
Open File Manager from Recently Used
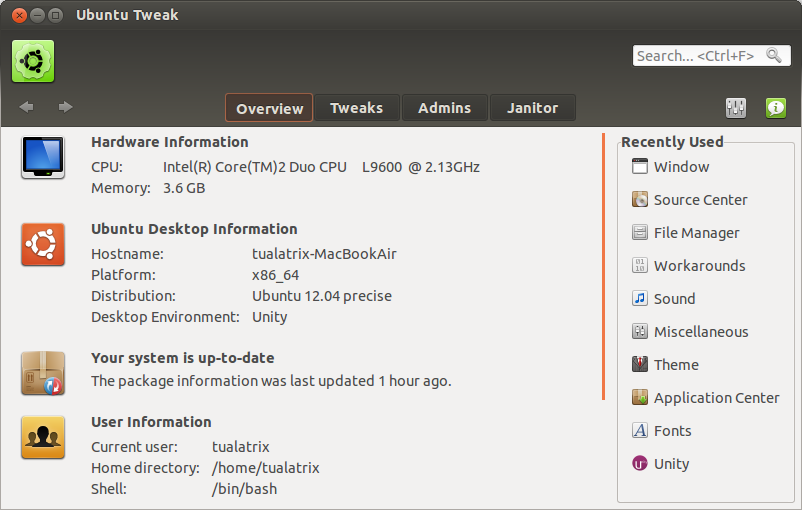coord(697,233)
